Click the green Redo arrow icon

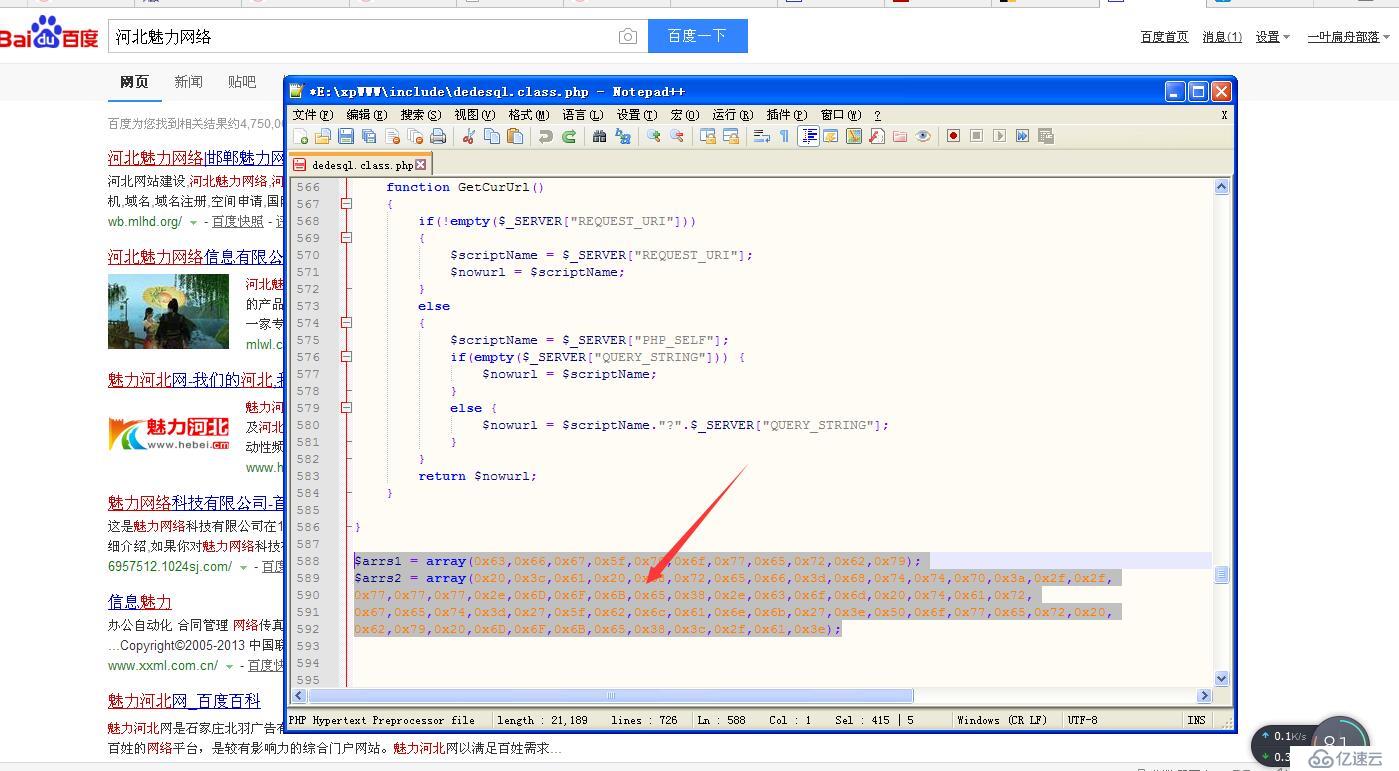pyautogui.click(x=570, y=136)
